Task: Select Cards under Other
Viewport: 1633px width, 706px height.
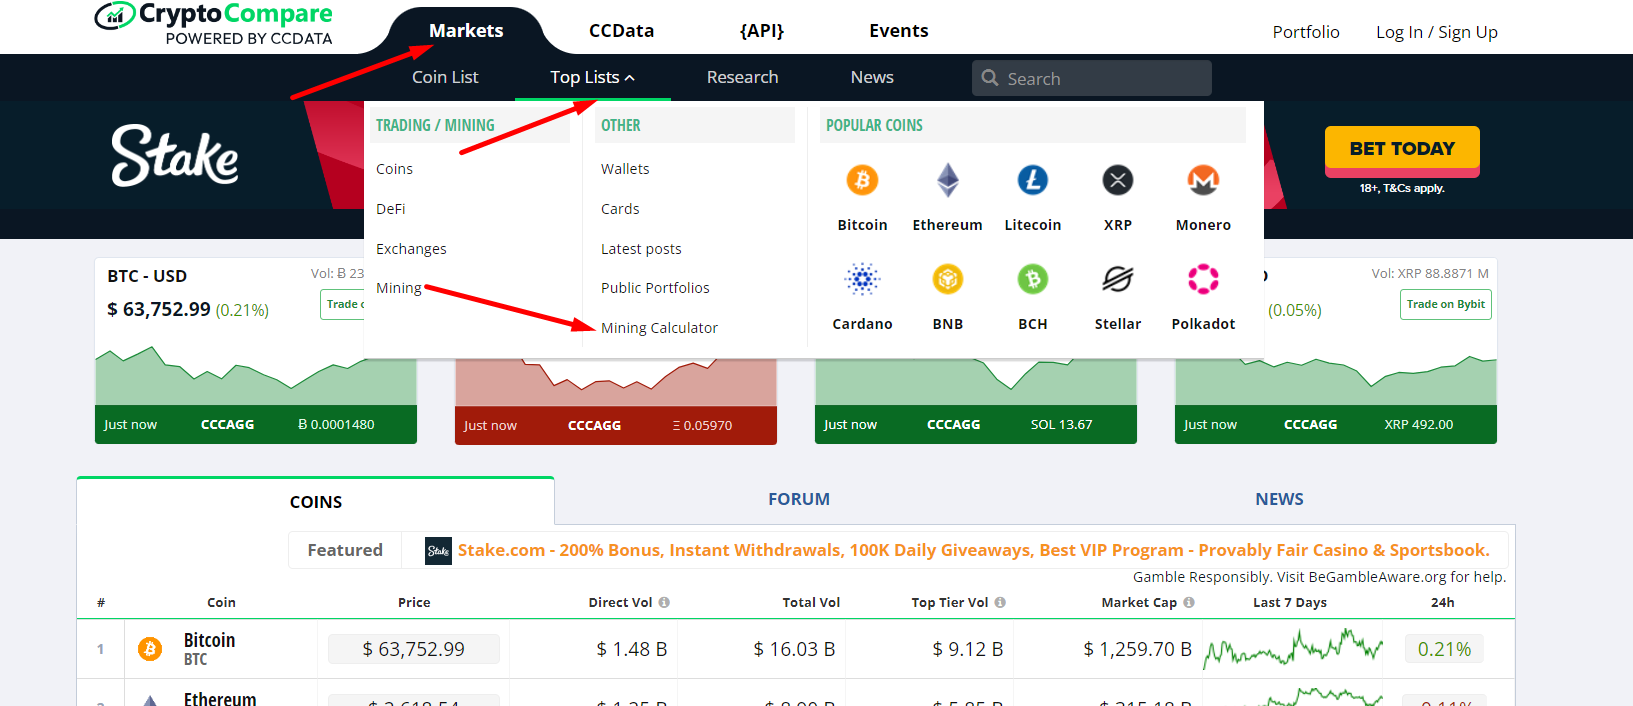Action: point(620,209)
